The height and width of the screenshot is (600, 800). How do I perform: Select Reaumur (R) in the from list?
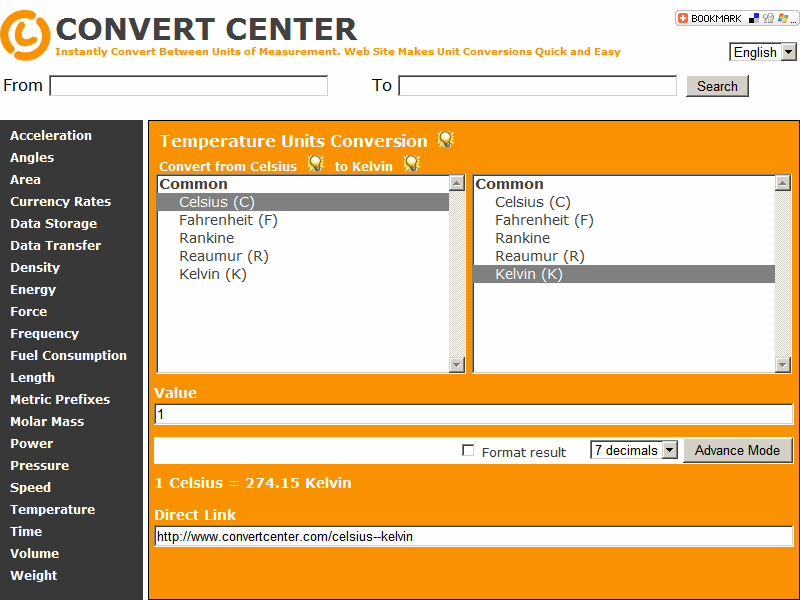[x=303, y=256]
